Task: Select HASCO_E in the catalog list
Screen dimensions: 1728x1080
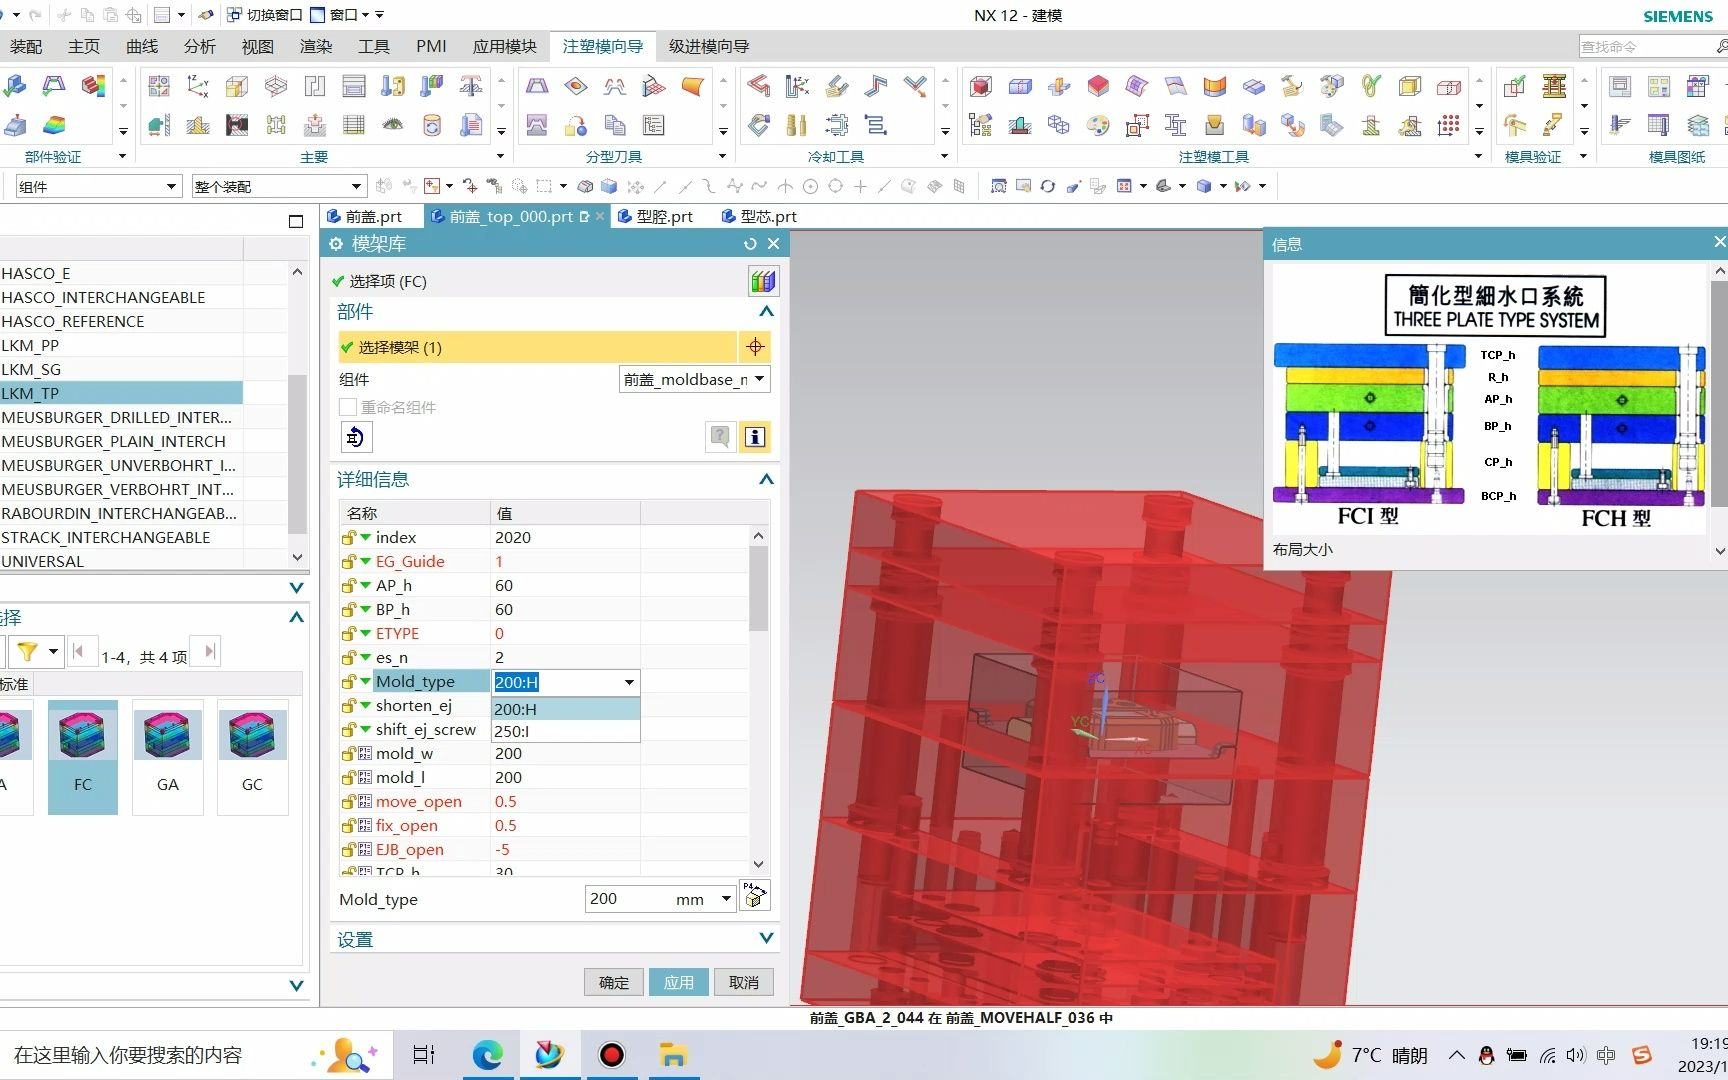Action: (121, 273)
